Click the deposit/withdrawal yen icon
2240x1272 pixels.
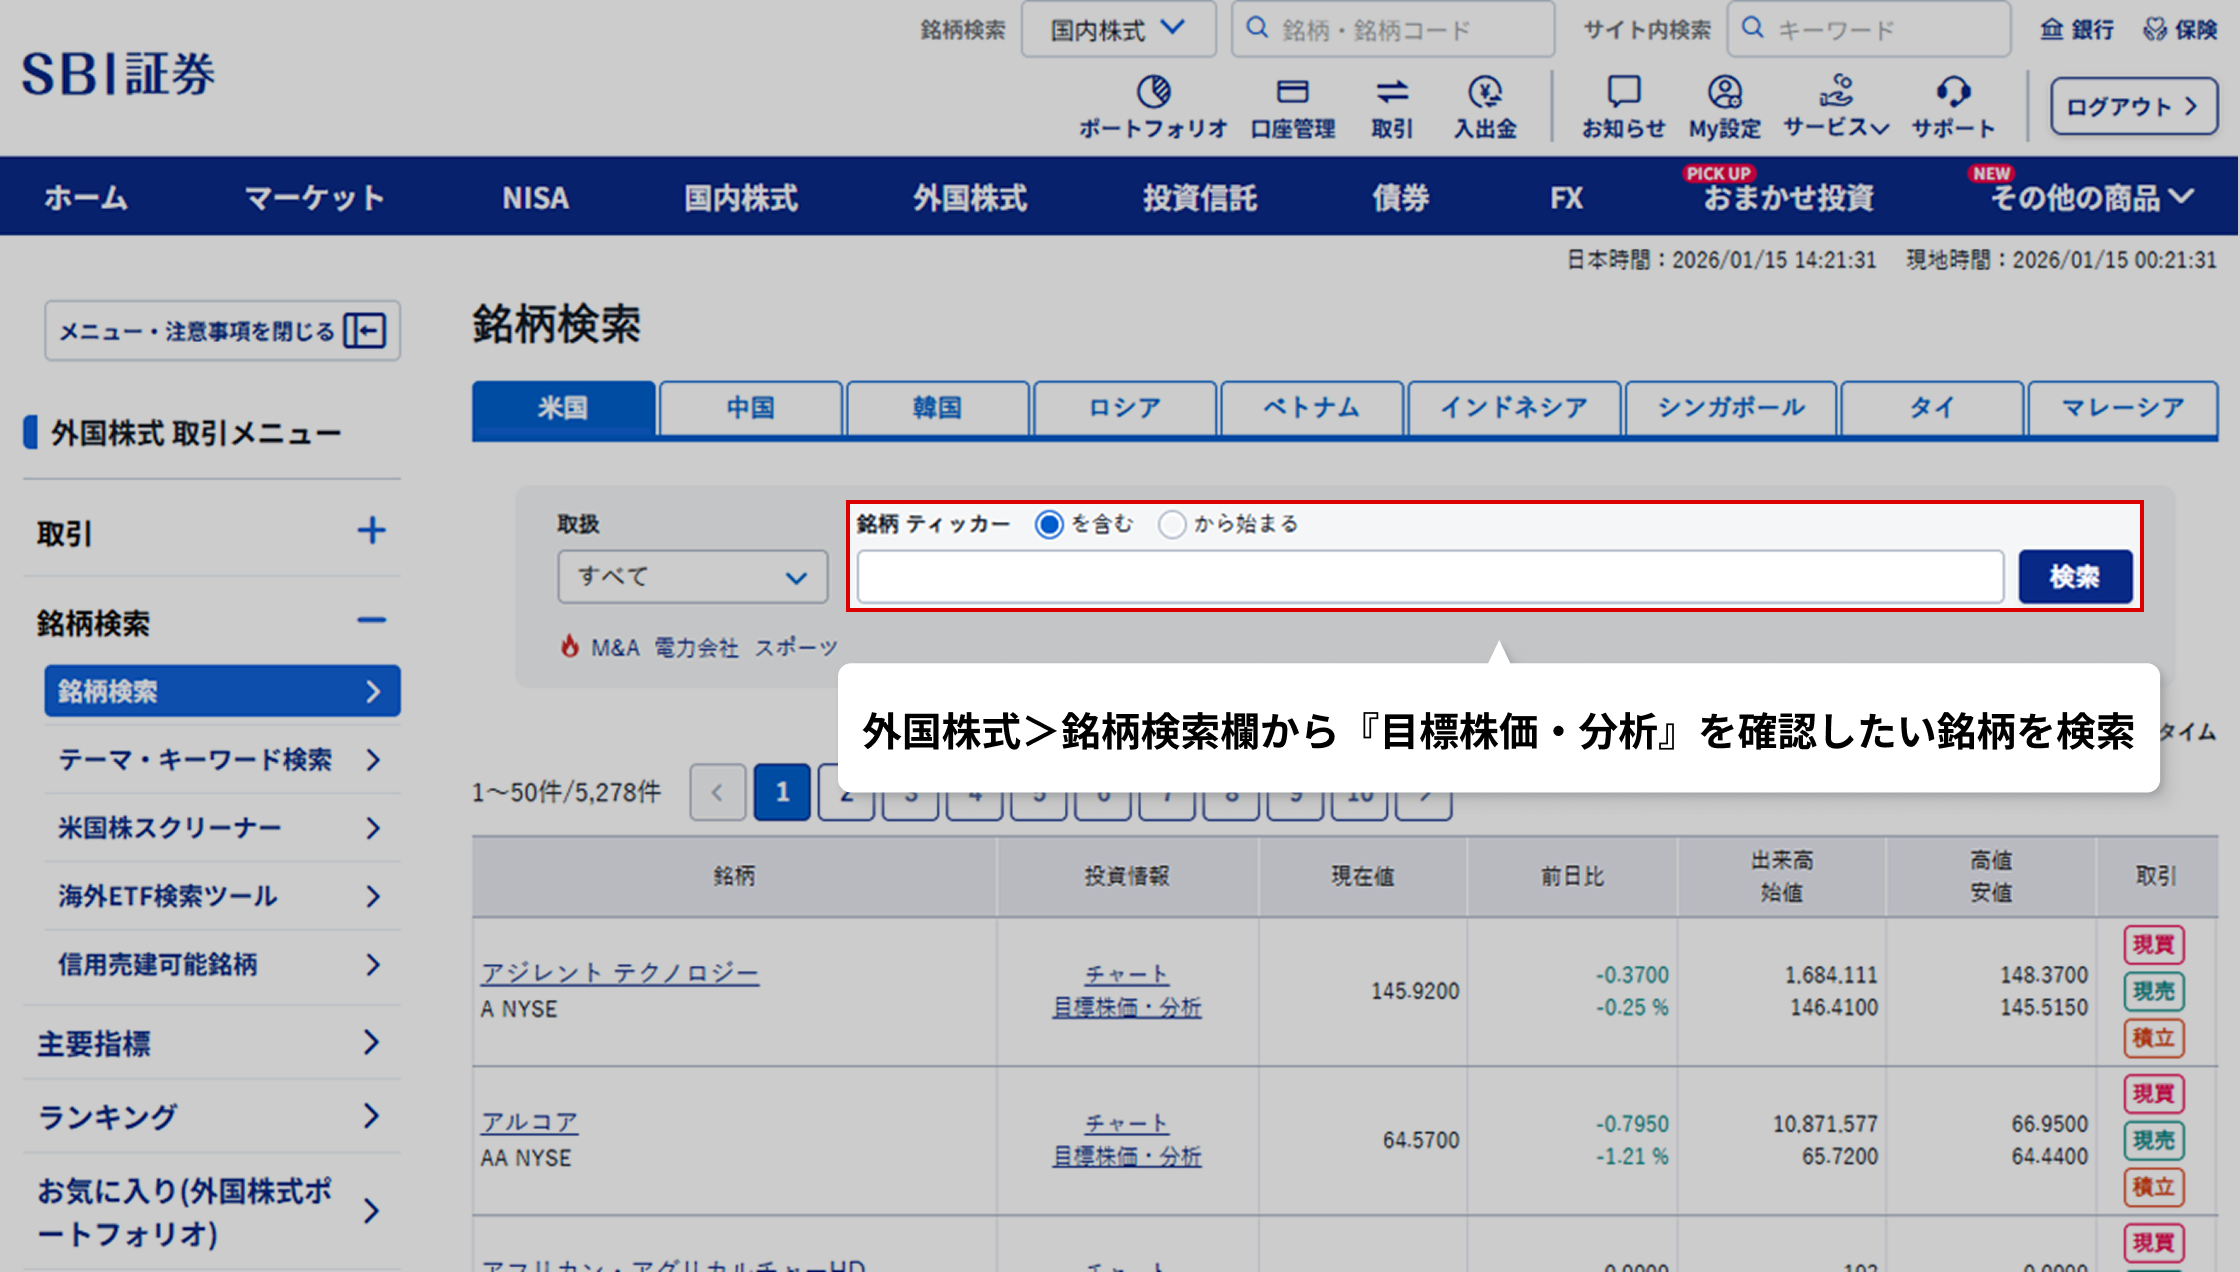pos(1485,92)
